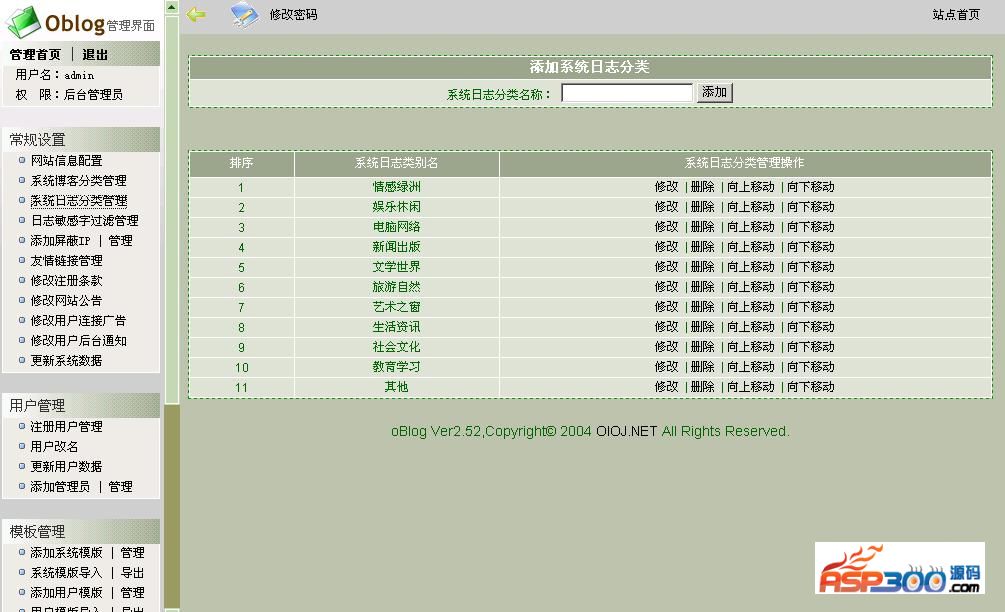Open 友情链接管理

(67, 260)
